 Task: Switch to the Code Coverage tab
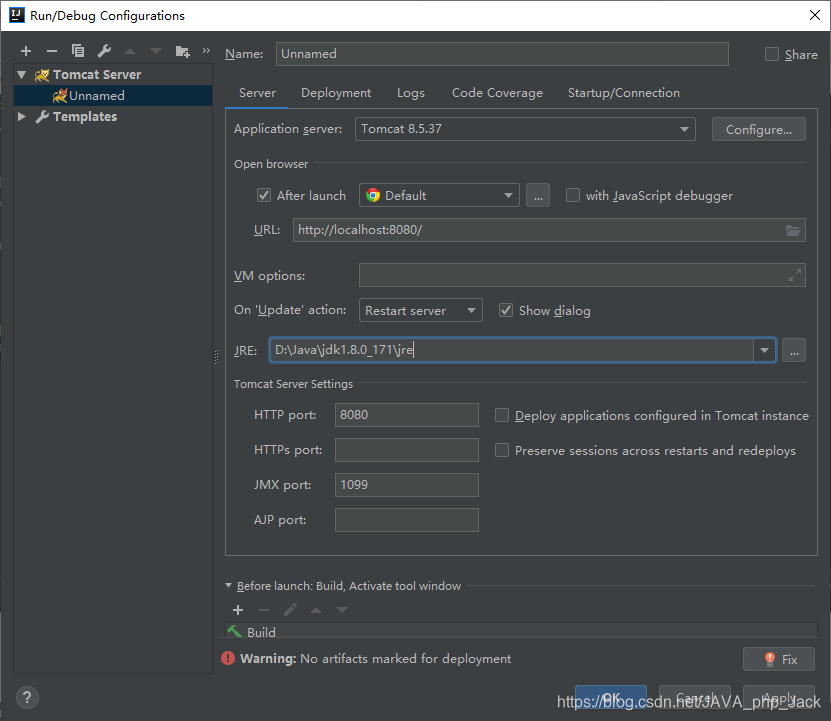(497, 93)
